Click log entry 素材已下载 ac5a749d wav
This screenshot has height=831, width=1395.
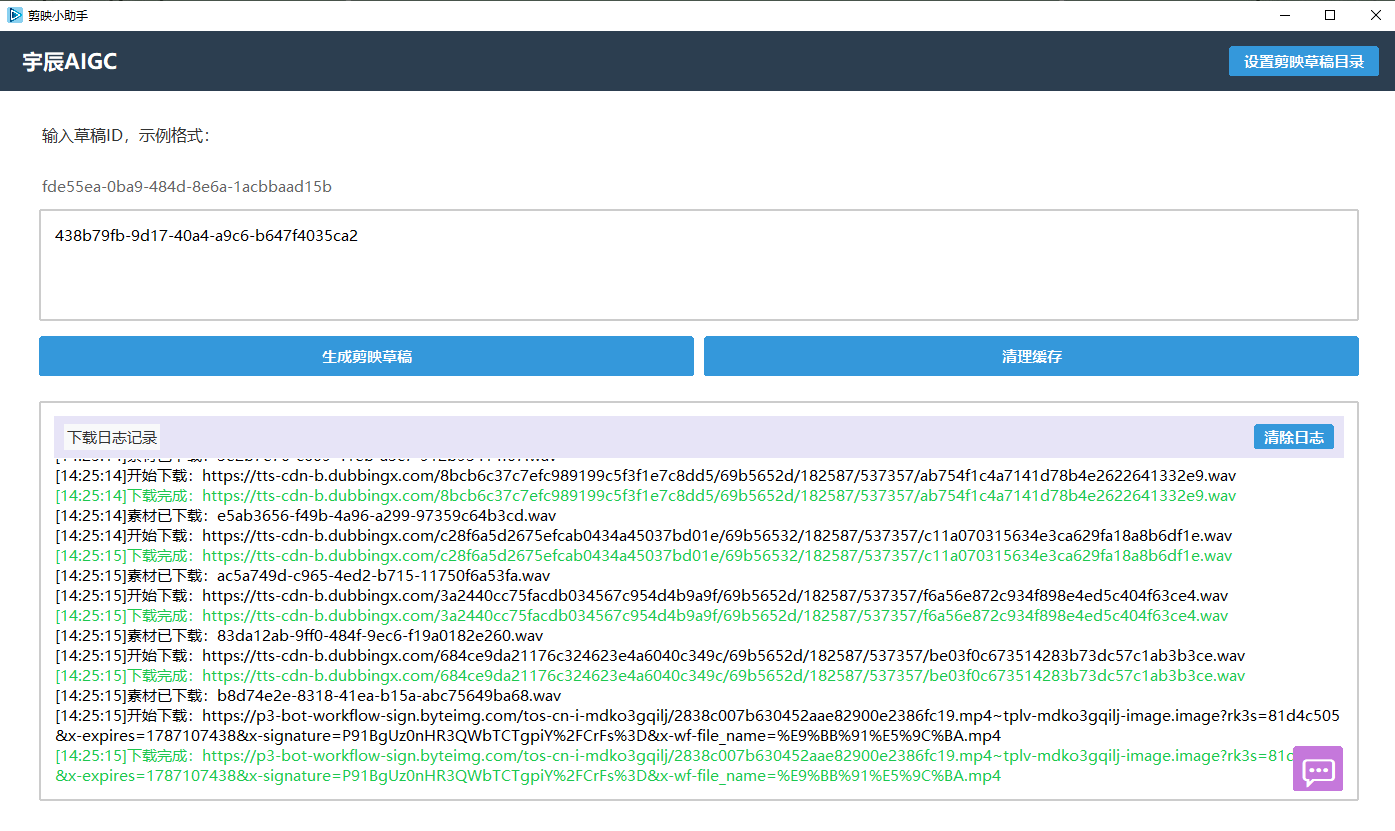click(x=302, y=576)
